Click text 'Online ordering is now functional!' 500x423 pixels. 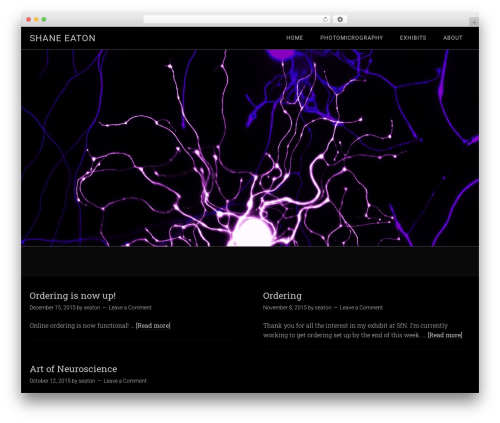point(79,326)
